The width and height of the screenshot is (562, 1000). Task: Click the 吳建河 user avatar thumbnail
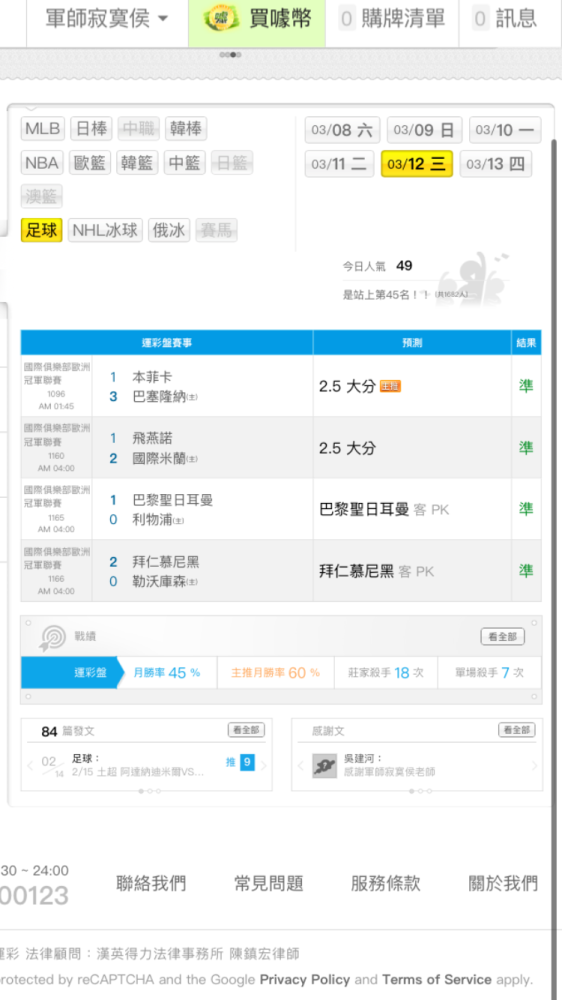click(x=325, y=765)
